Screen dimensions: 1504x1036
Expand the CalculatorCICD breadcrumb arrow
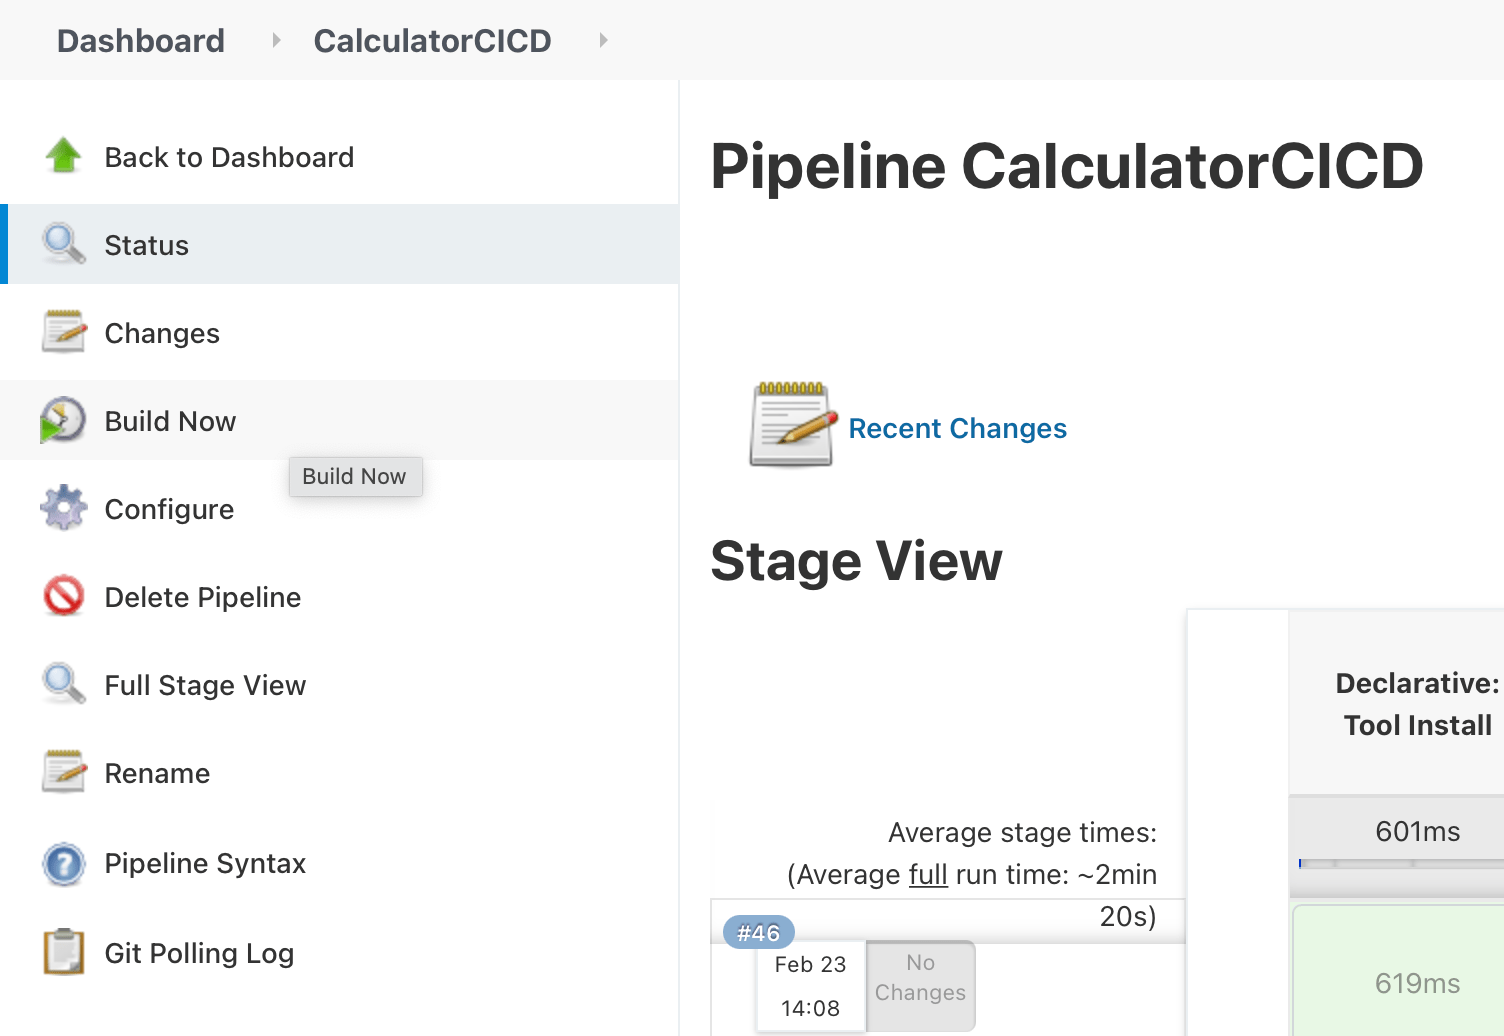coord(603,40)
